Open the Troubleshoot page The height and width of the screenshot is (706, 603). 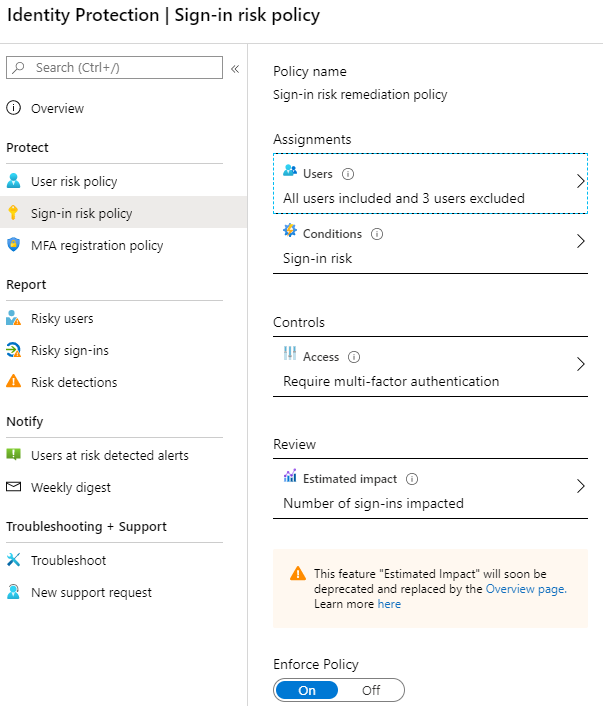click(123, 560)
